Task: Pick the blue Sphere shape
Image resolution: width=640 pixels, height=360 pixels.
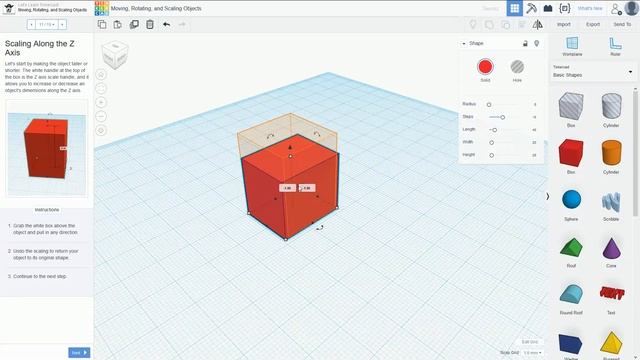Action: coord(571,200)
